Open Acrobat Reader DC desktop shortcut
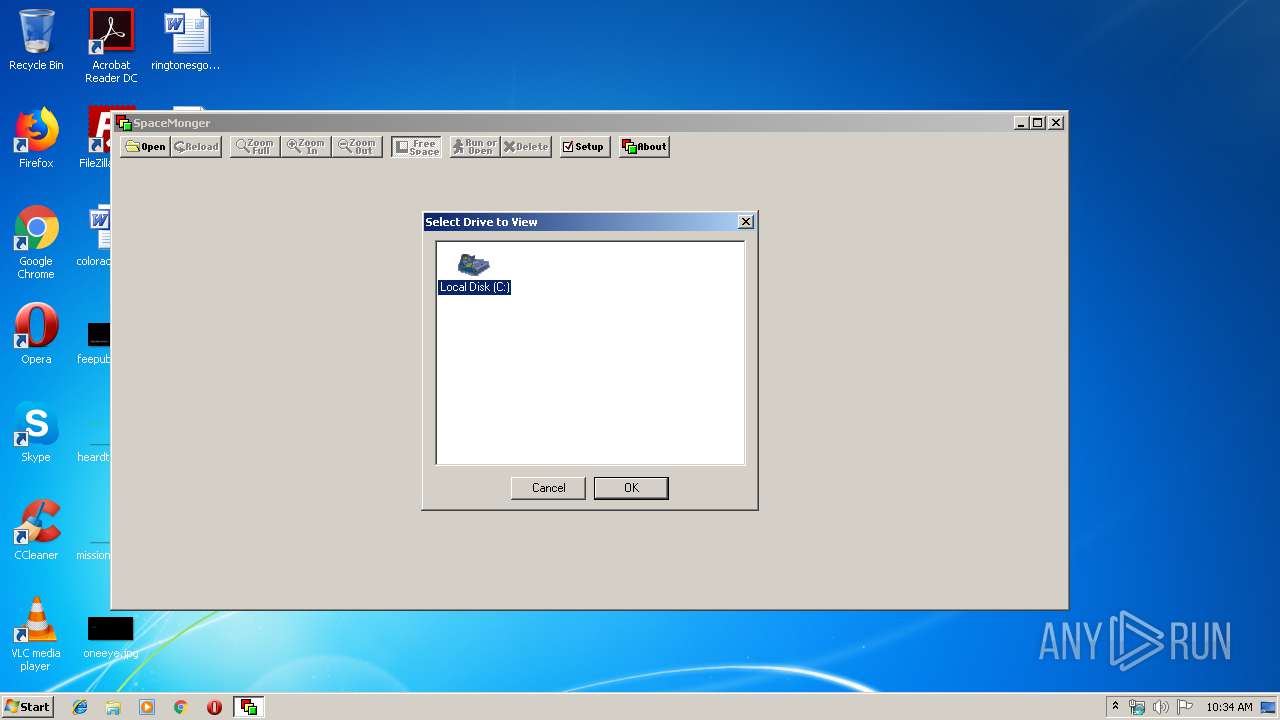 coord(111,46)
